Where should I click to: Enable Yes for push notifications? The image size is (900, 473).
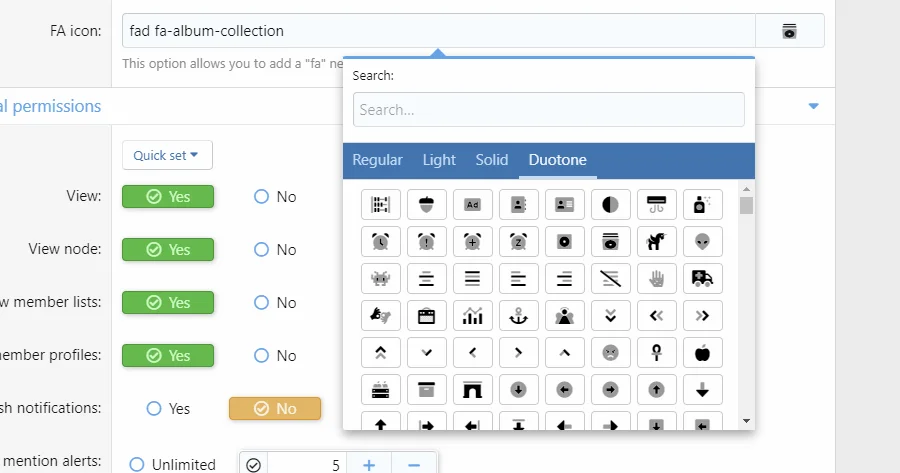point(154,408)
